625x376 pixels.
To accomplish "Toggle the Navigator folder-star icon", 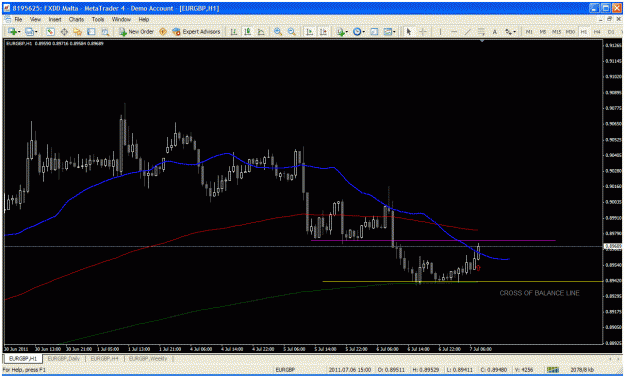I will (77, 31).
